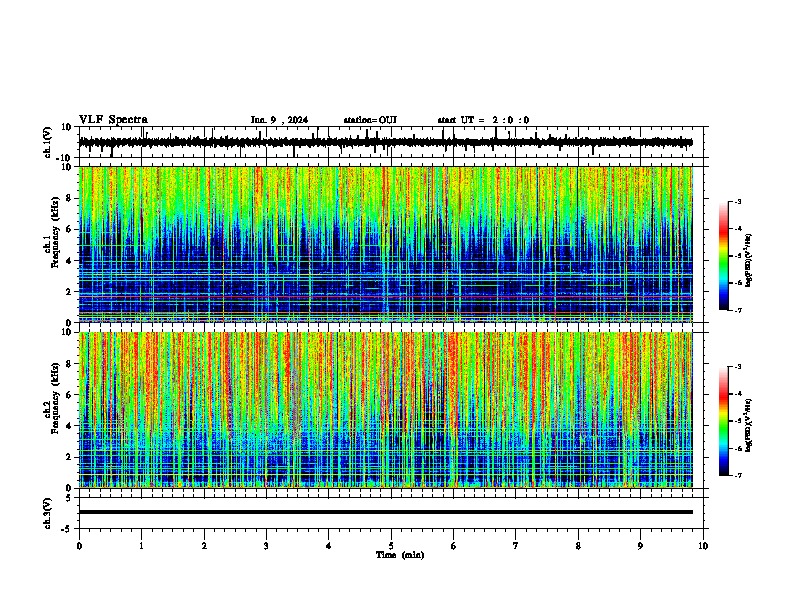Click time axis tick label "7"
This screenshot has height=612, width=792.
point(516,546)
